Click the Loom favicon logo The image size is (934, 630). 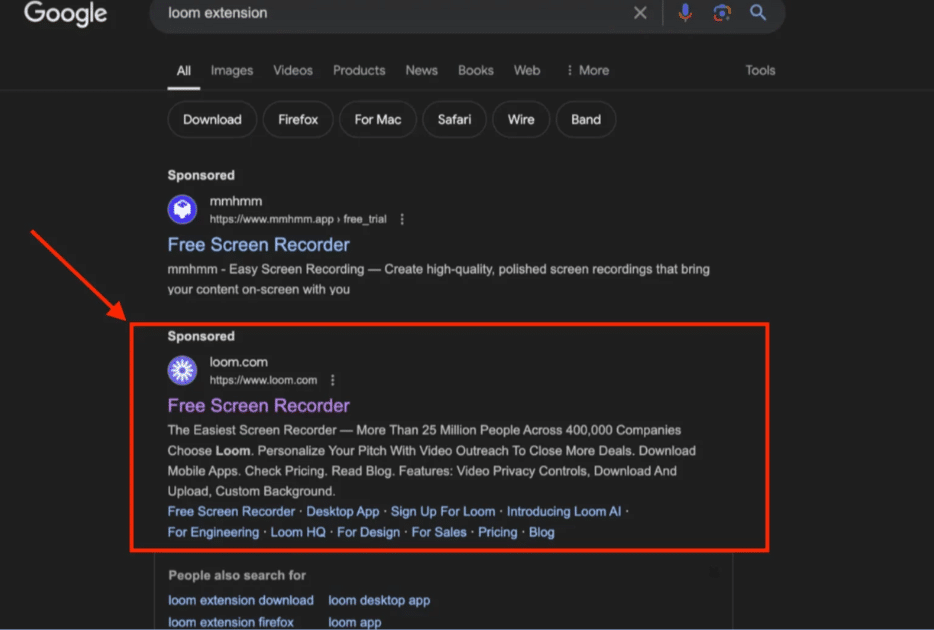pos(182,370)
